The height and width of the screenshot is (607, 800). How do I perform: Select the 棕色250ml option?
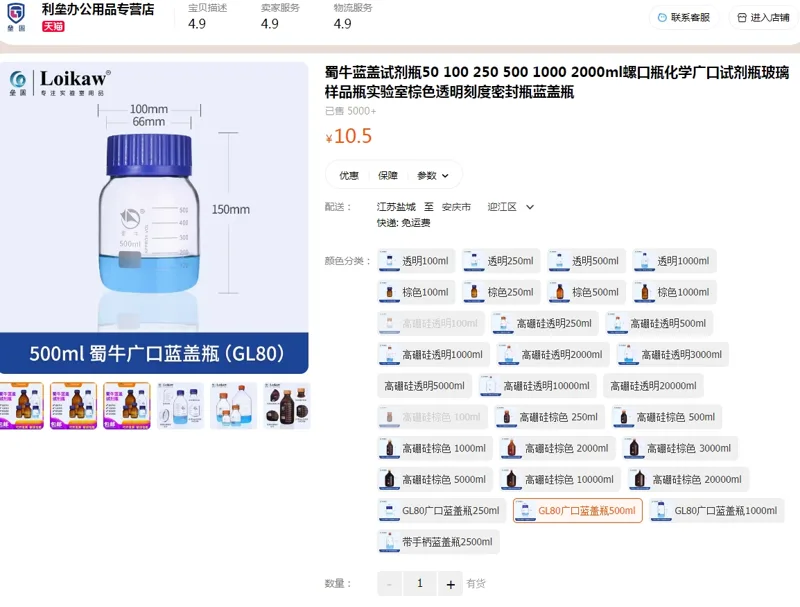[x=501, y=292]
